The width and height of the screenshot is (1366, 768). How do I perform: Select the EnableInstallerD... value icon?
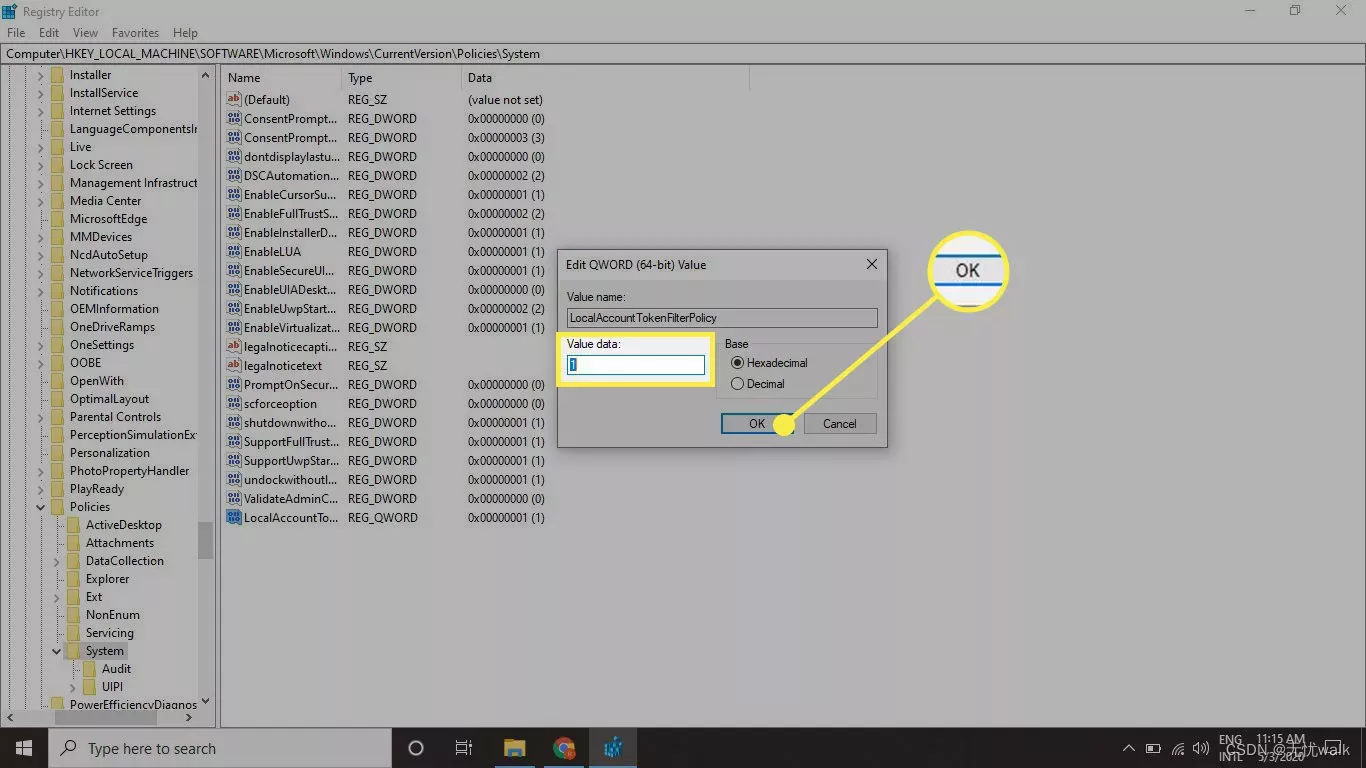[234, 233]
